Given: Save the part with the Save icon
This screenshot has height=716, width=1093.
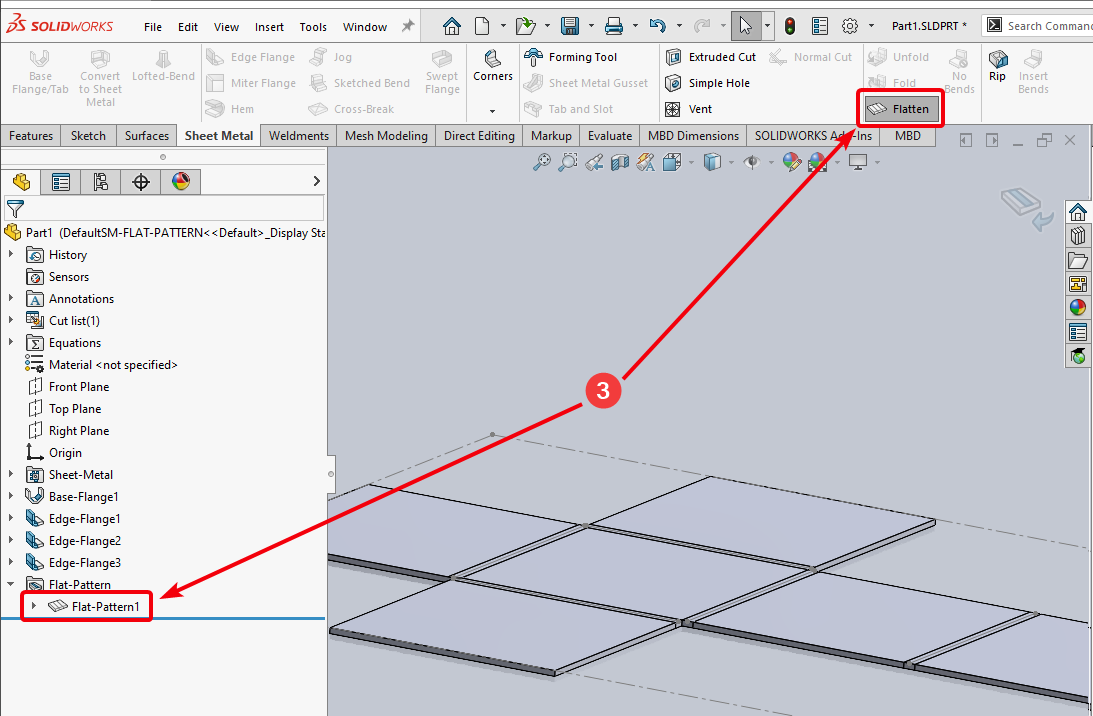Looking at the screenshot, I should (x=570, y=26).
